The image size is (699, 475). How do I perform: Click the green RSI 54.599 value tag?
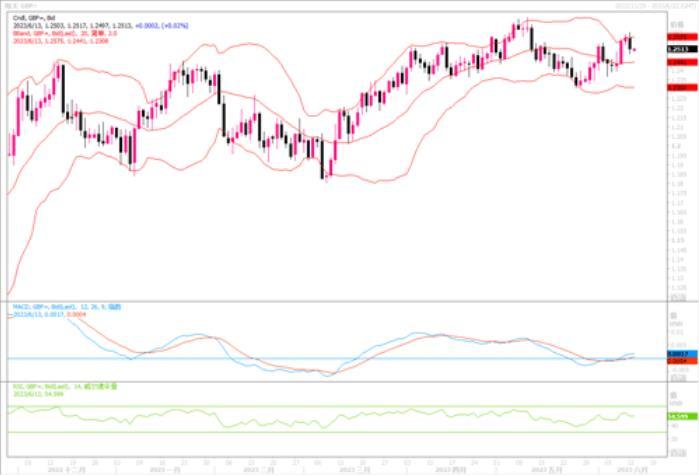tap(678, 415)
